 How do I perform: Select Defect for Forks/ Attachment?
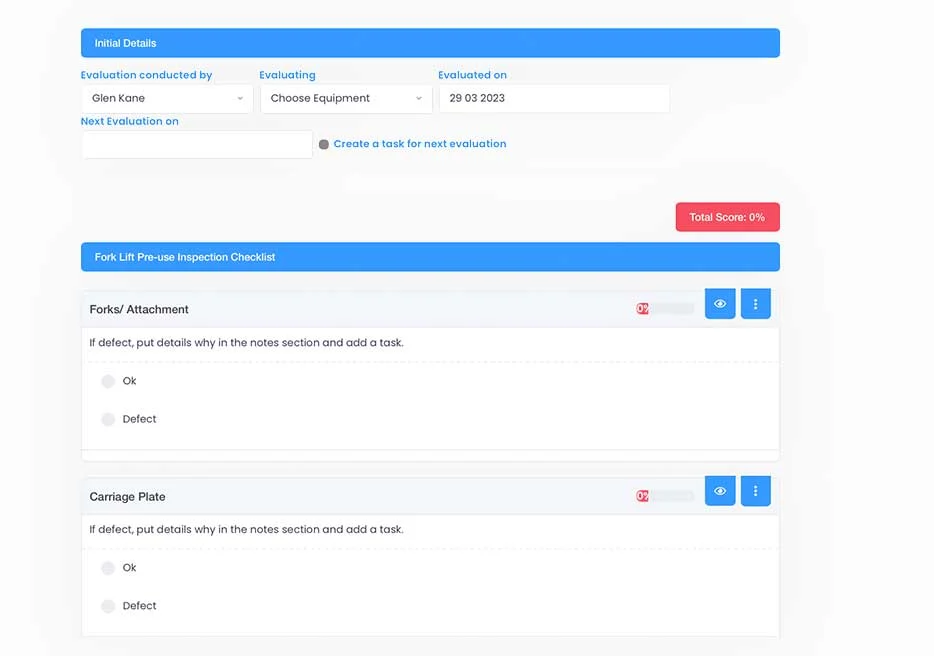pyautogui.click(x=108, y=419)
